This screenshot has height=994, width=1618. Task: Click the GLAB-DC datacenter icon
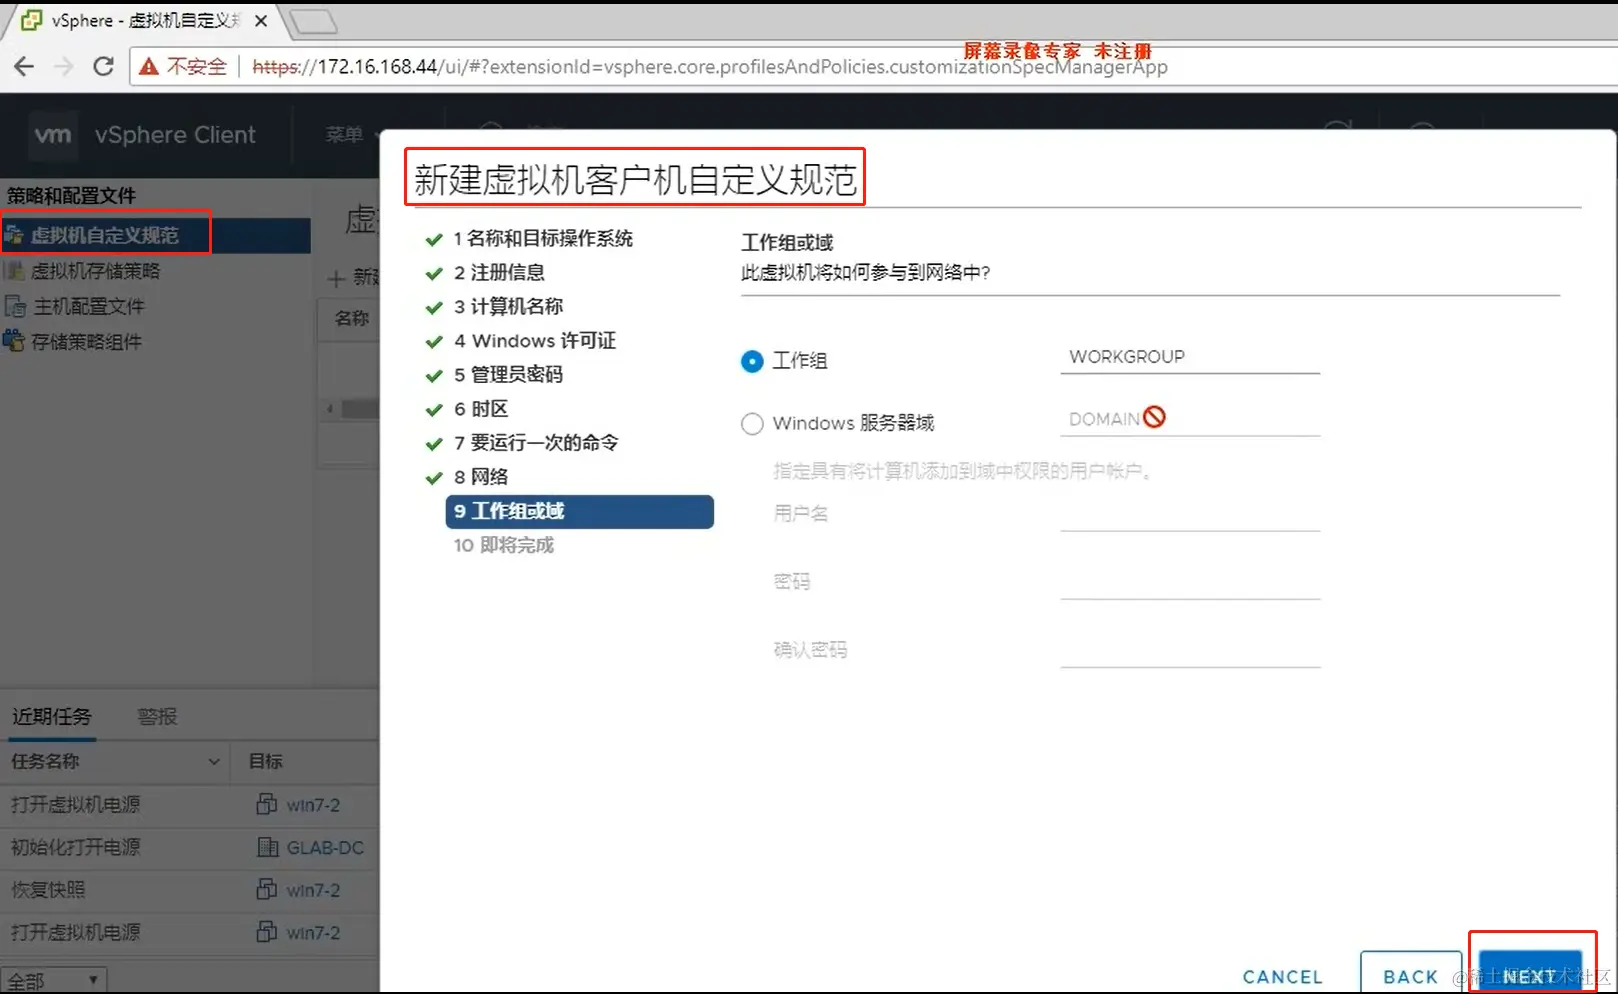tap(267, 847)
